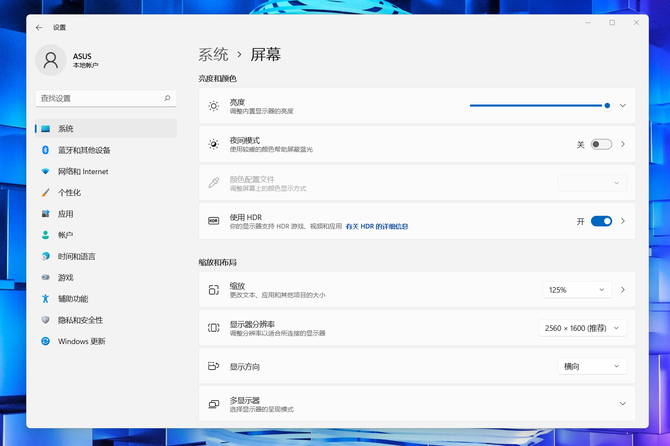Click the back arrow in the title bar
The width and height of the screenshot is (670, 446).
coord(39,28)
